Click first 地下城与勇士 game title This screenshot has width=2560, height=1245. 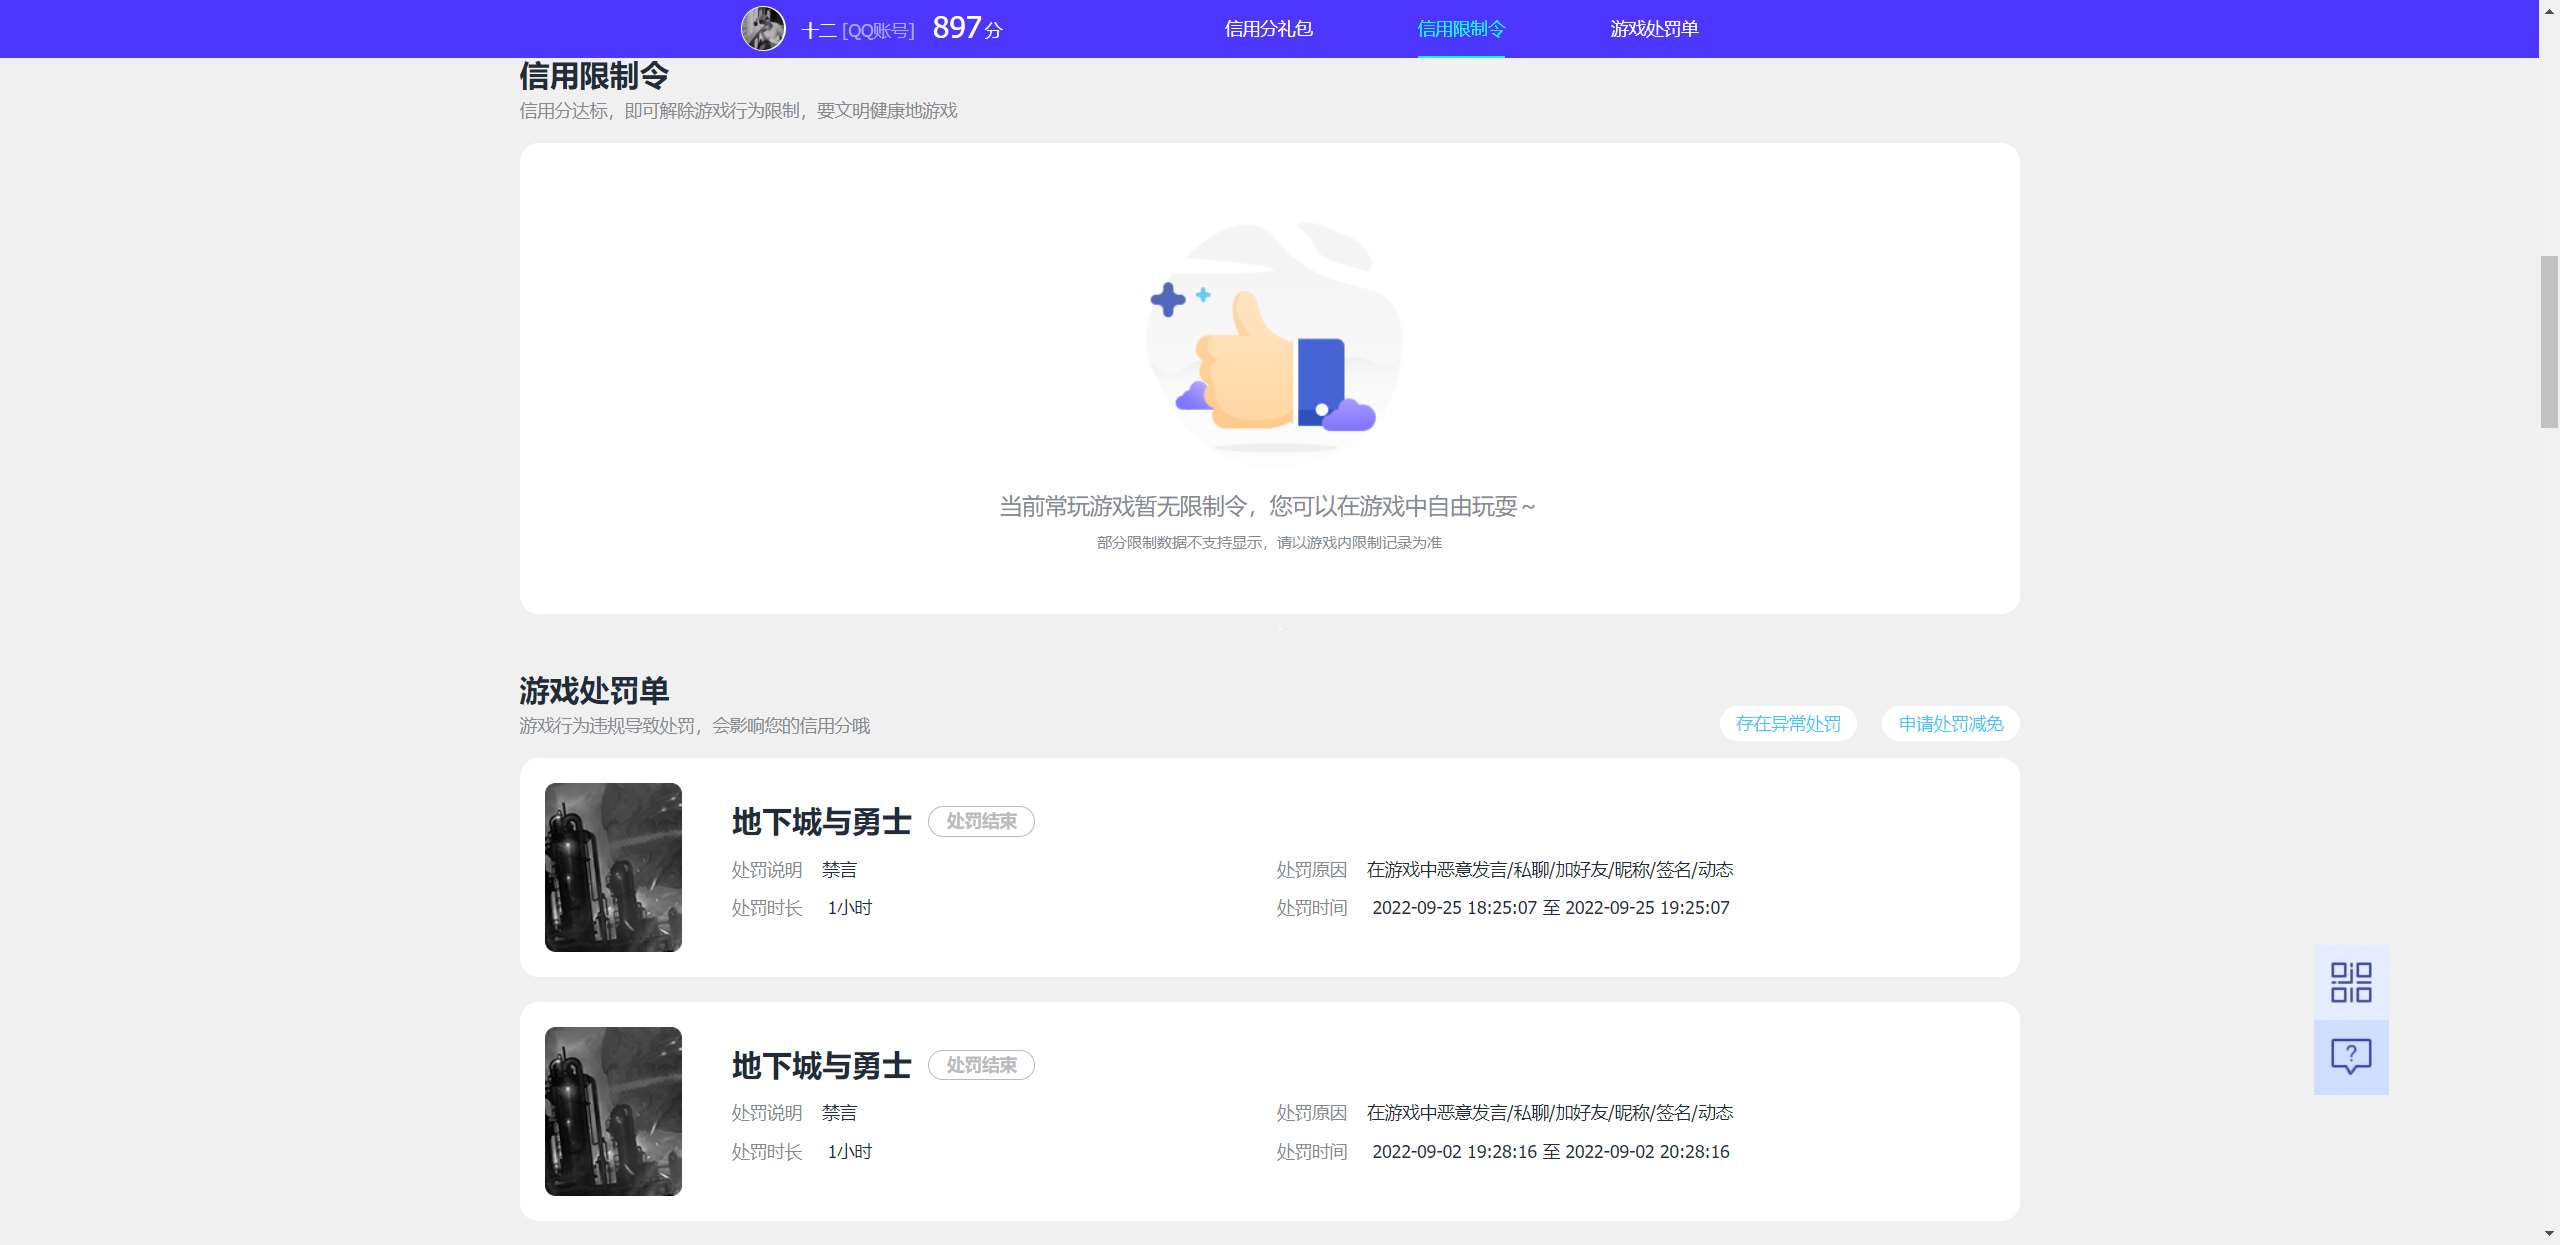(x=821, y=822)
